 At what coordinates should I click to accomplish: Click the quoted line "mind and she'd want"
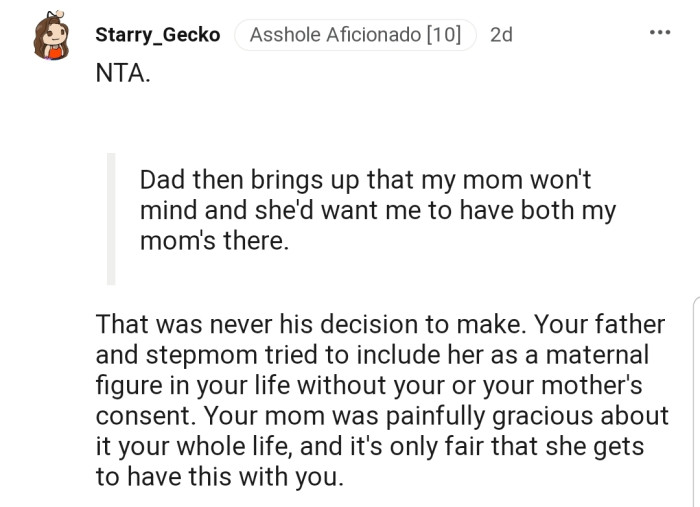377,211
